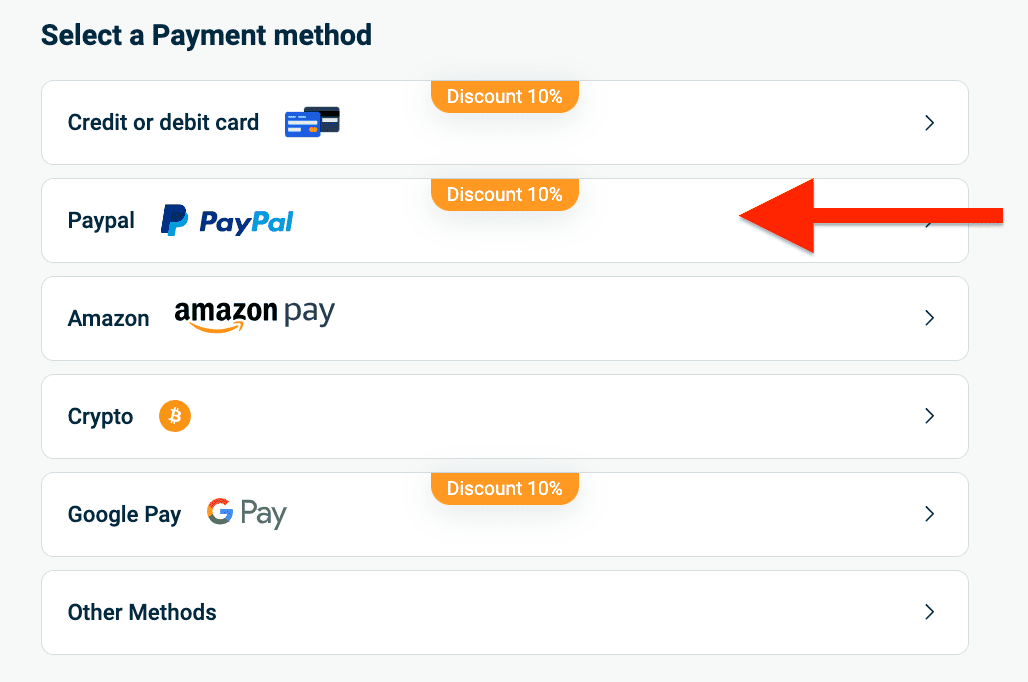Viewport: 1028px width, 682px height.
Task: Expand the Other Methods chevron
Action: point(929,612)
